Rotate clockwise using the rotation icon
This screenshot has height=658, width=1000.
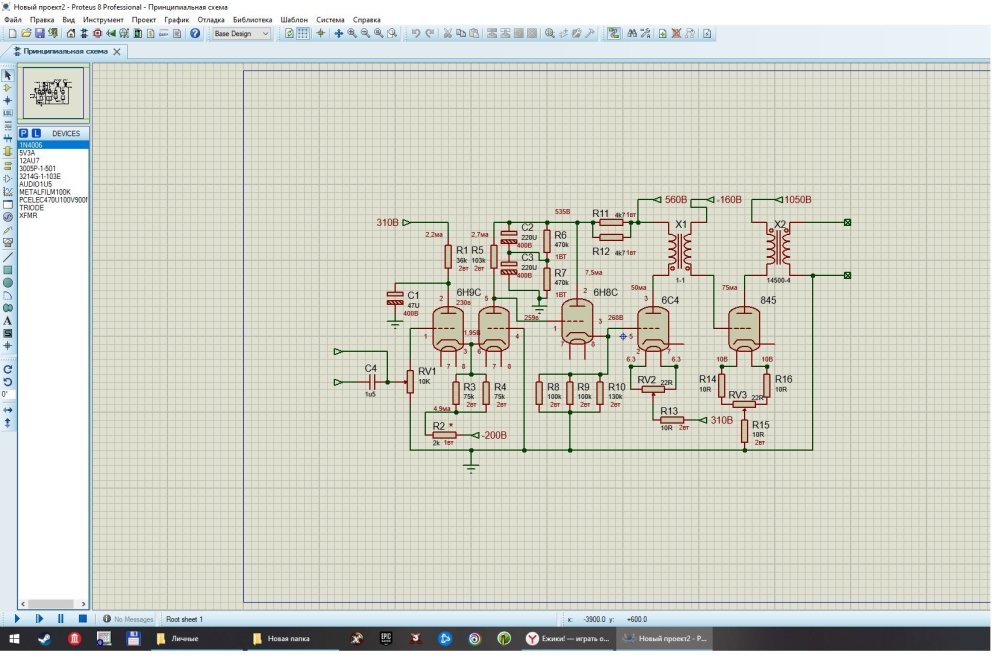click(x=8, y=369)
